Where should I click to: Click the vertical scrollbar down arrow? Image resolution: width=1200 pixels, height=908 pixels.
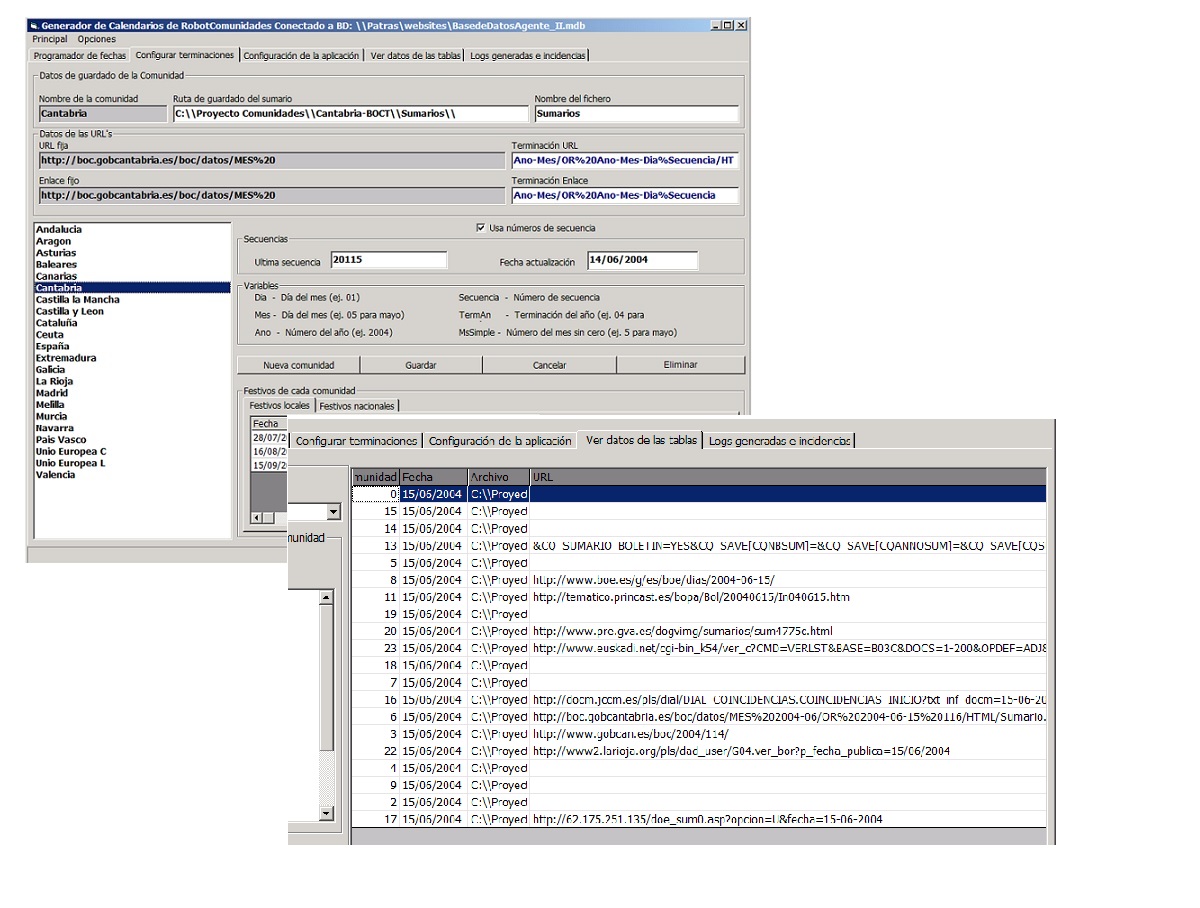(x=325, y=814)
